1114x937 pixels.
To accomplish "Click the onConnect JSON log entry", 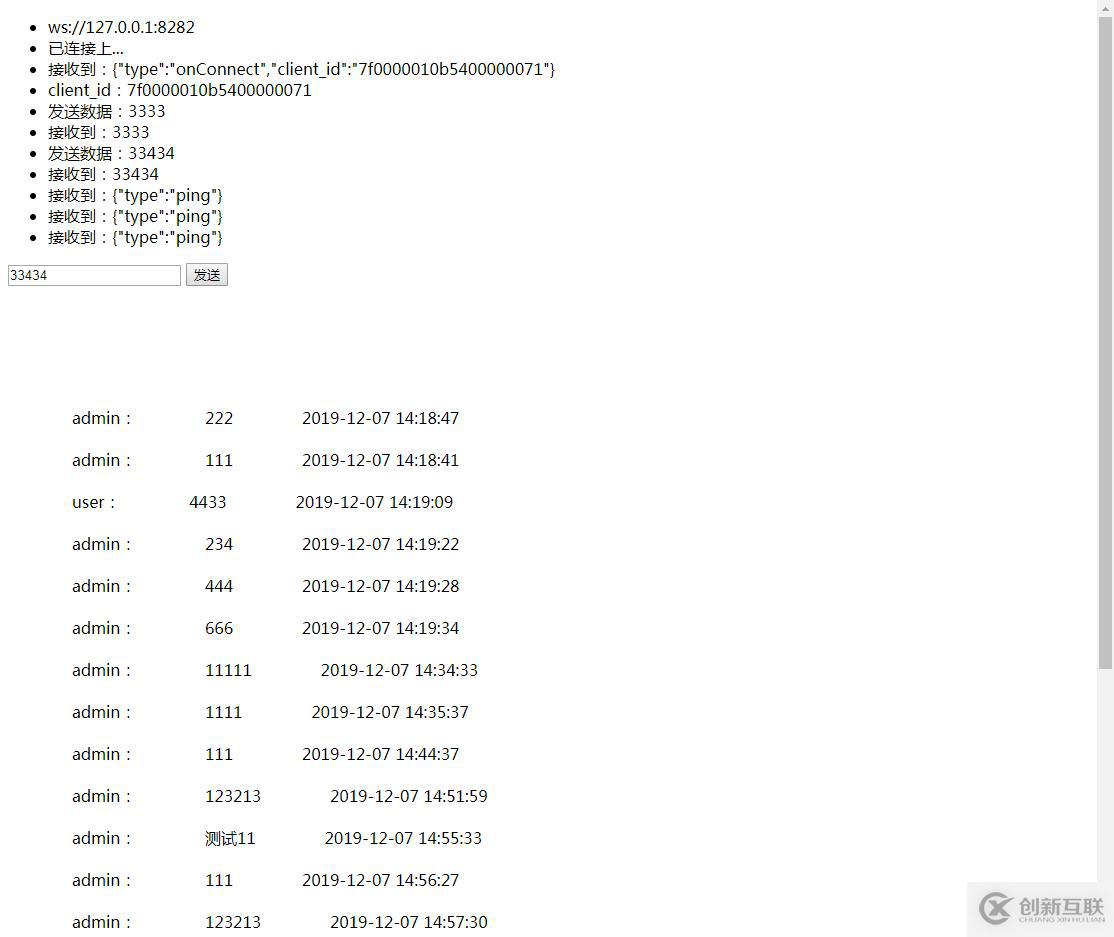I will coord(301,69).
